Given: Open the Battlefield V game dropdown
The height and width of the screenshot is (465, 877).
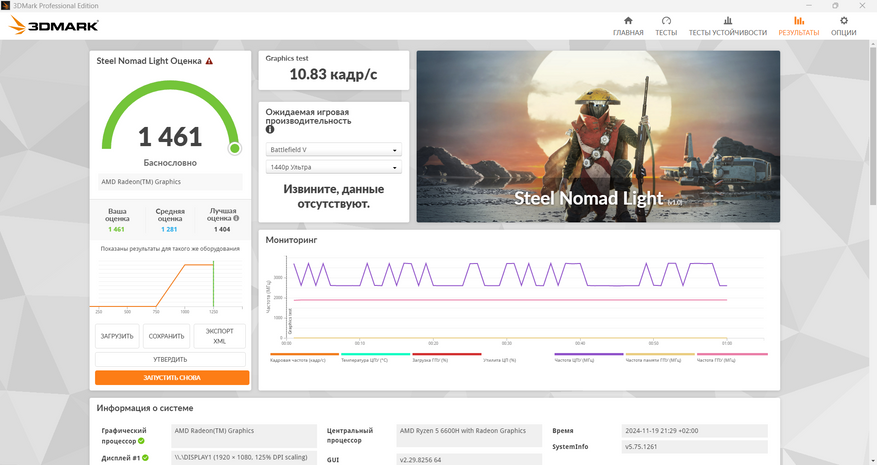Looking at the screenshot, I should [333, 150].
